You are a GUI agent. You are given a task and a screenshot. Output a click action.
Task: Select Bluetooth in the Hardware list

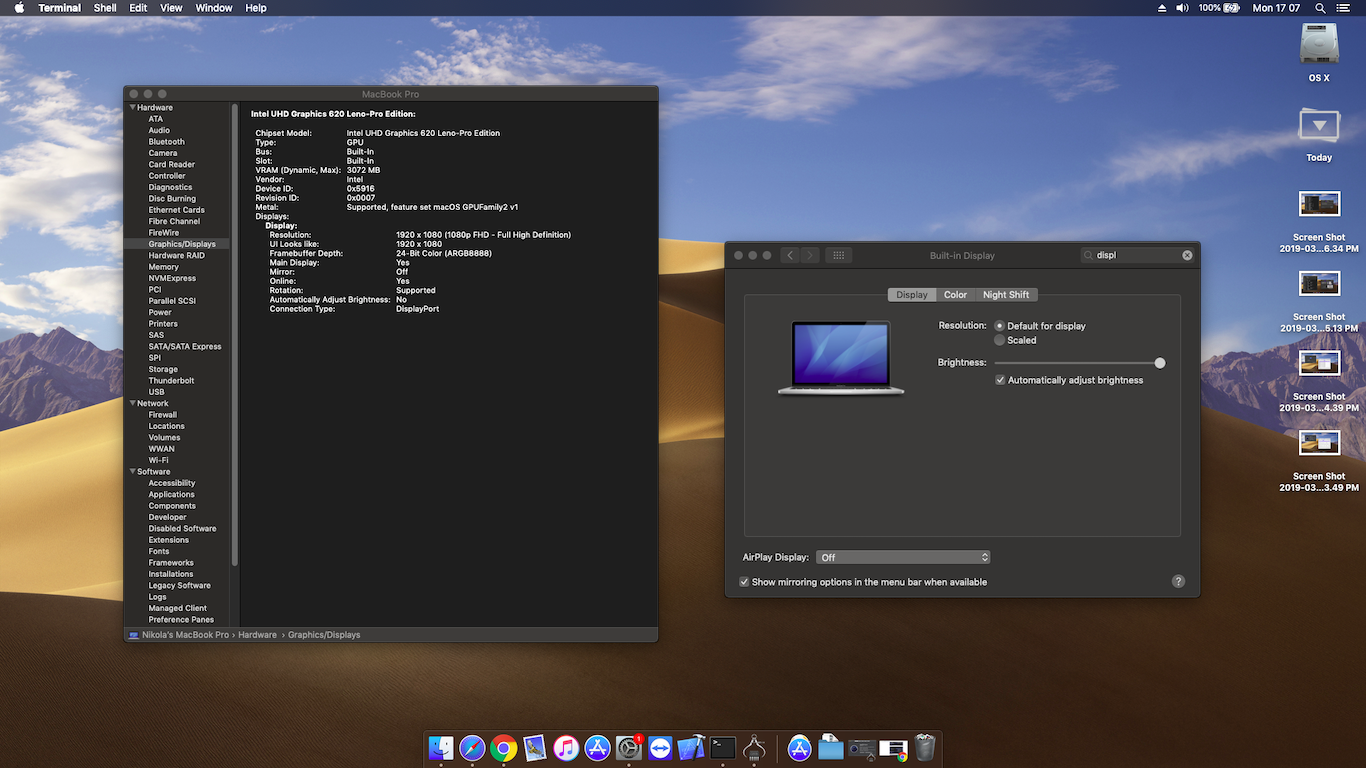coord(166,142)
